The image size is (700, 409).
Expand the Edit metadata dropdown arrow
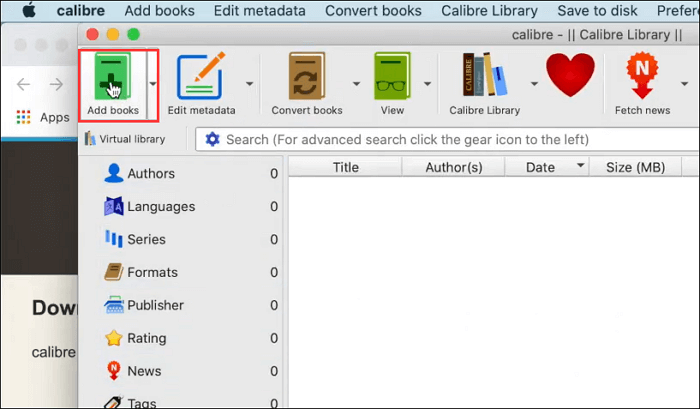[250, 83]
